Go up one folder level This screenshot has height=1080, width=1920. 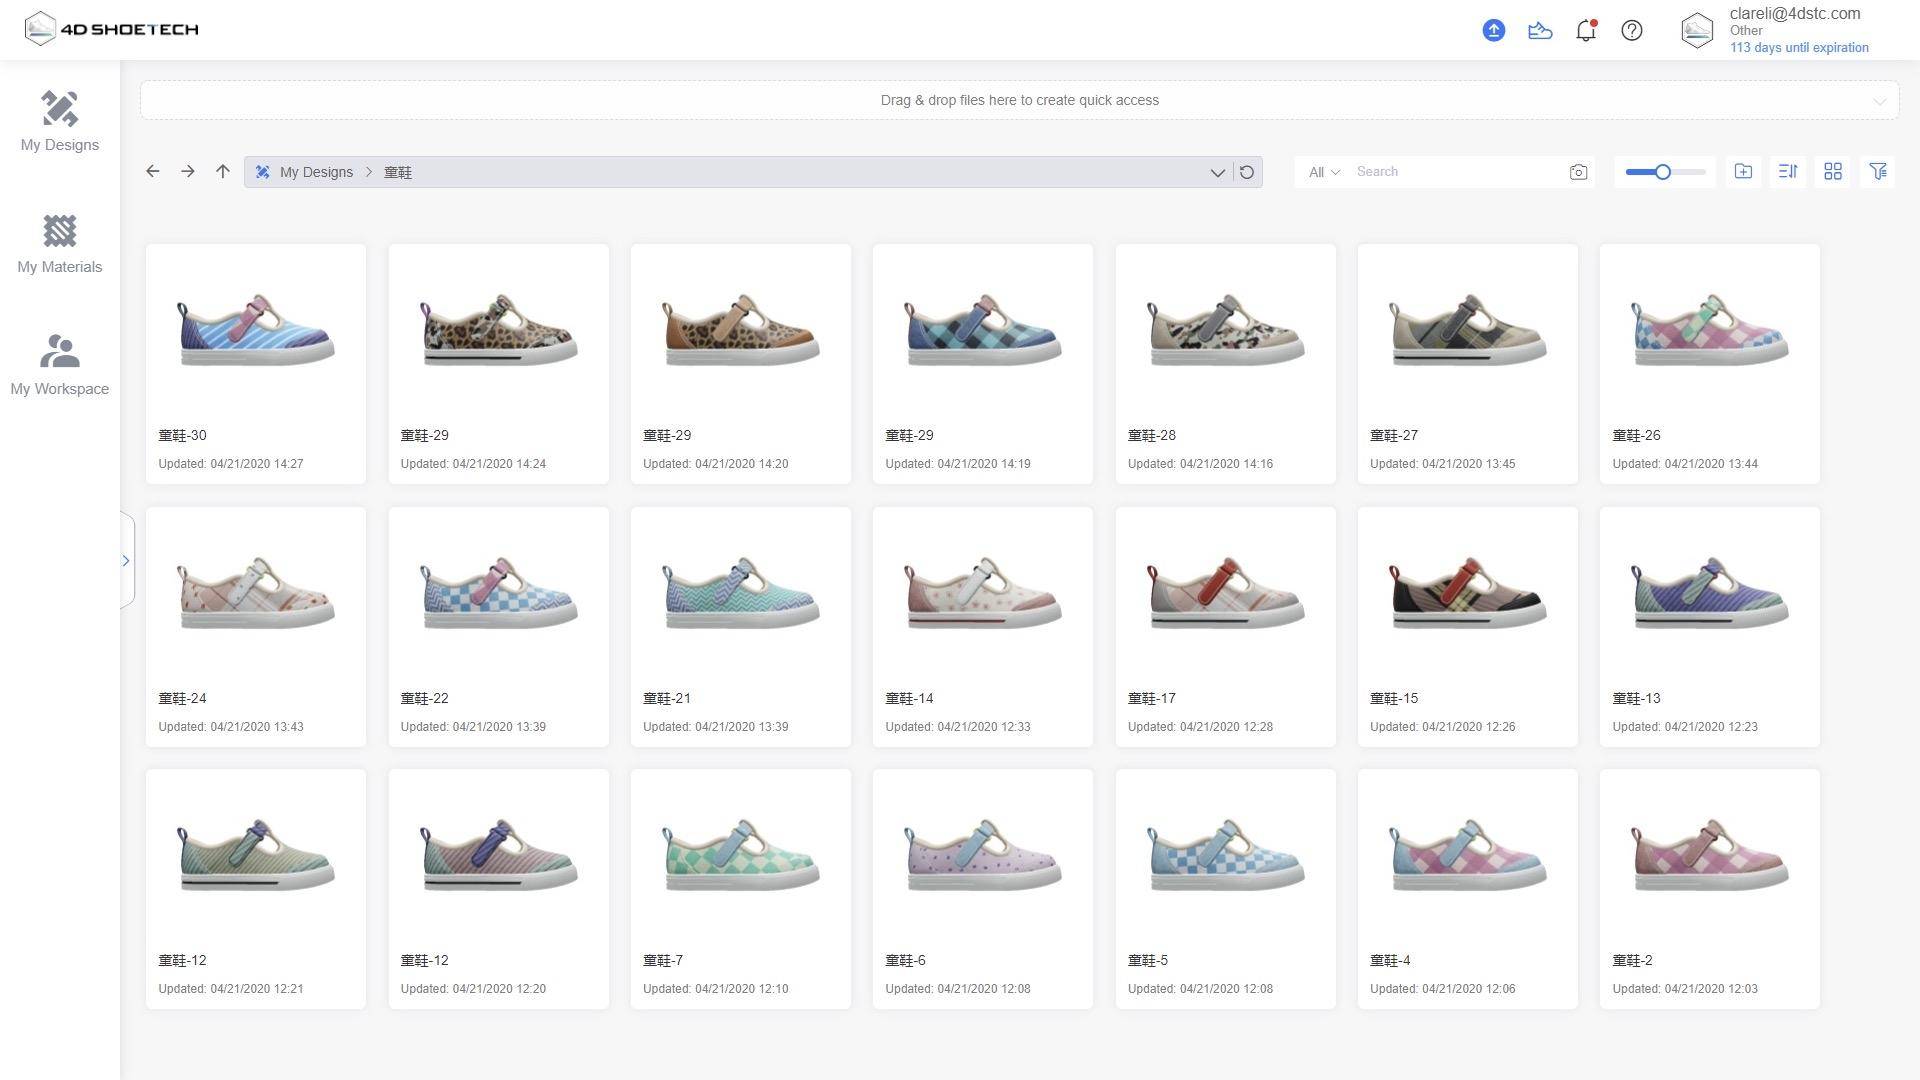223,171
